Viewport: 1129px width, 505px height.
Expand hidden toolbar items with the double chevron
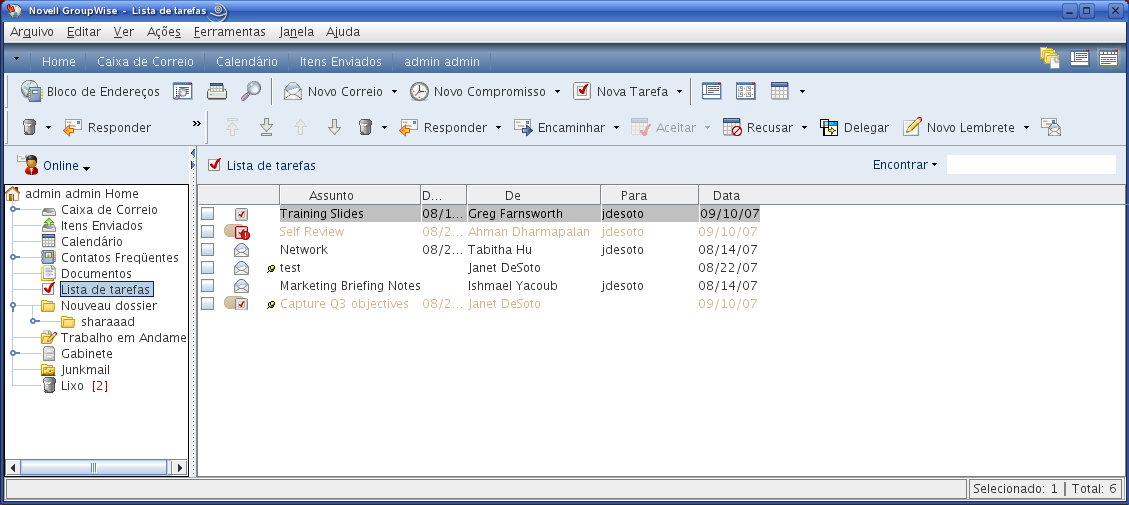pos(197,124)
